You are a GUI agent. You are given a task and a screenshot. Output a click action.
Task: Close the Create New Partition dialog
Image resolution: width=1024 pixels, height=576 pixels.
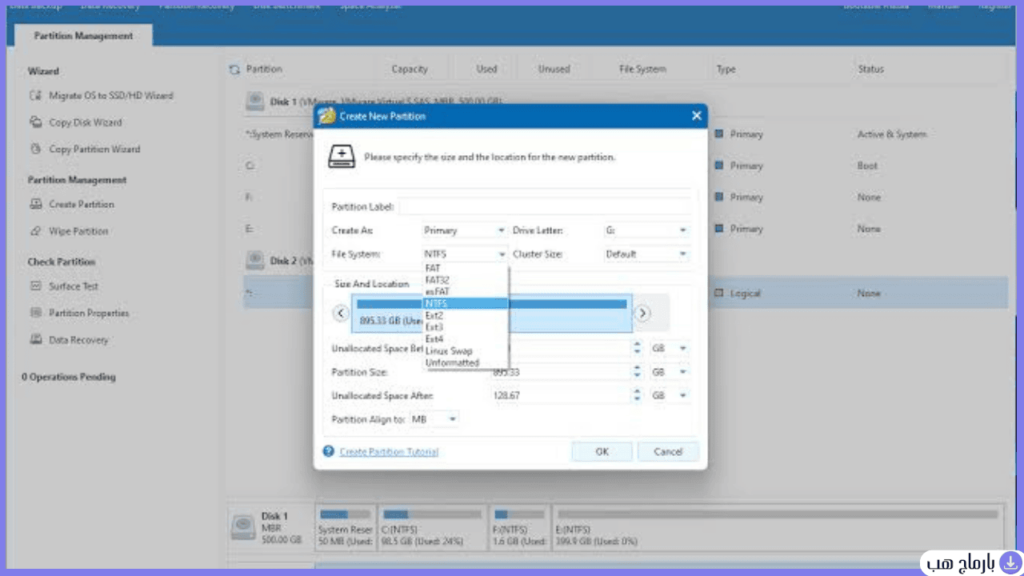click(x=696, y=116)
